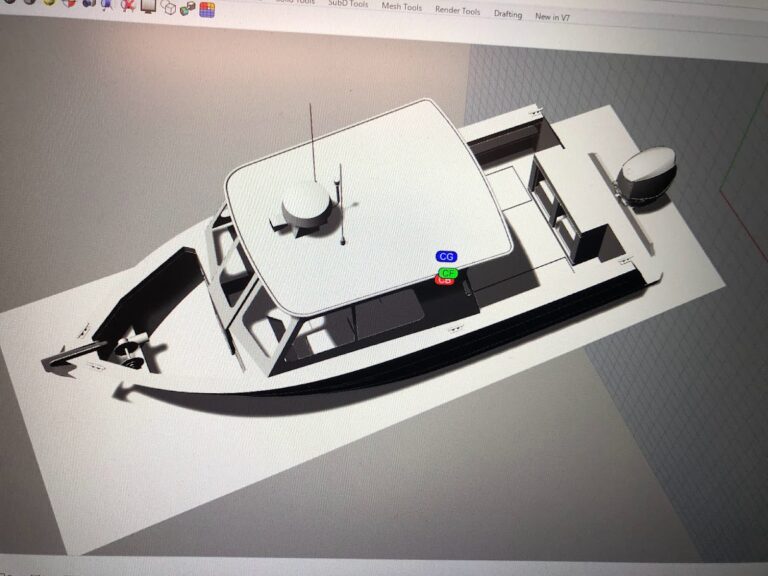Viewport: 768px width, 576px height.
Task: Open the New in V7 tab
Action: pos(552,17)
